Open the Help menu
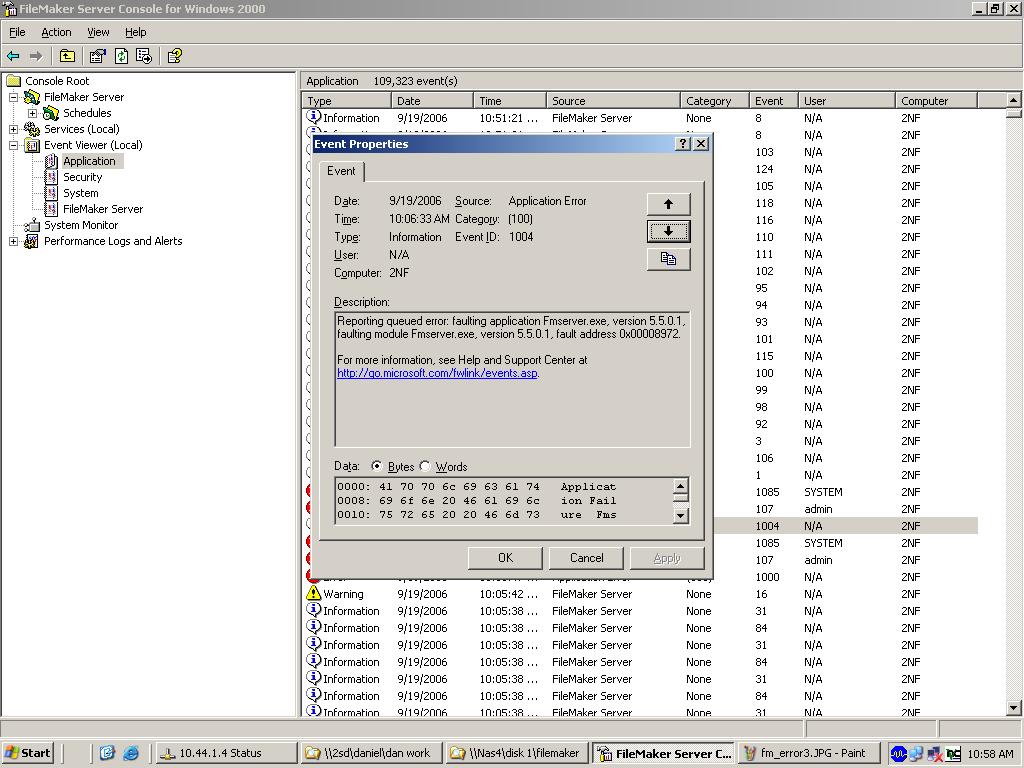 pos(135,32)
